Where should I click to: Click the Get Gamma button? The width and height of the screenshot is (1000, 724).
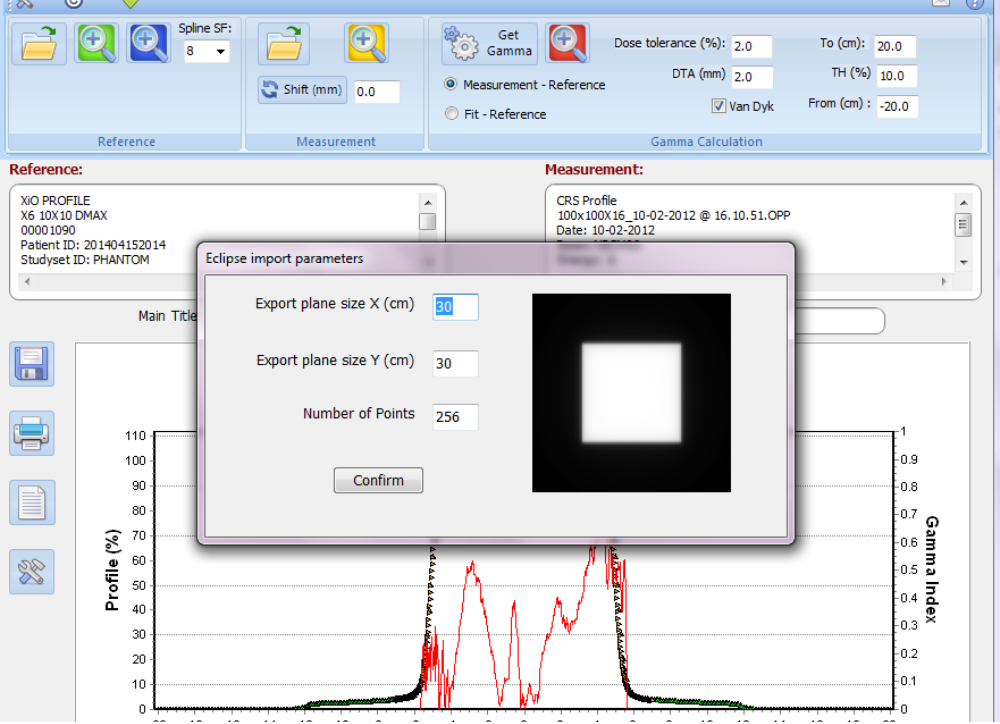pos(490,43)
